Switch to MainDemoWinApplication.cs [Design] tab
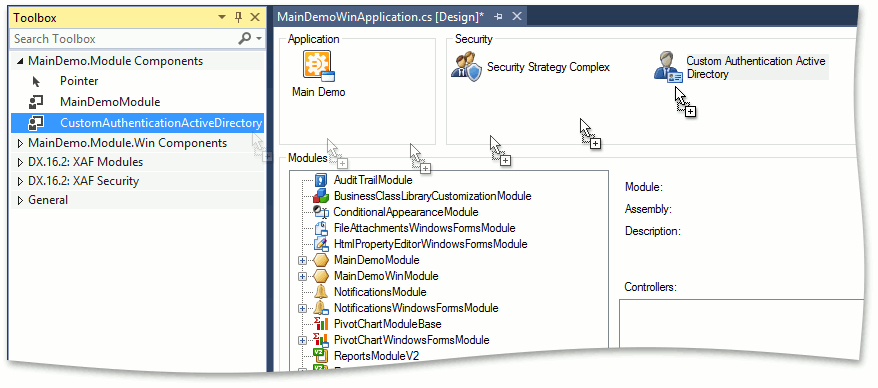Viewport: 878px width, 388px height. [381, 17]
